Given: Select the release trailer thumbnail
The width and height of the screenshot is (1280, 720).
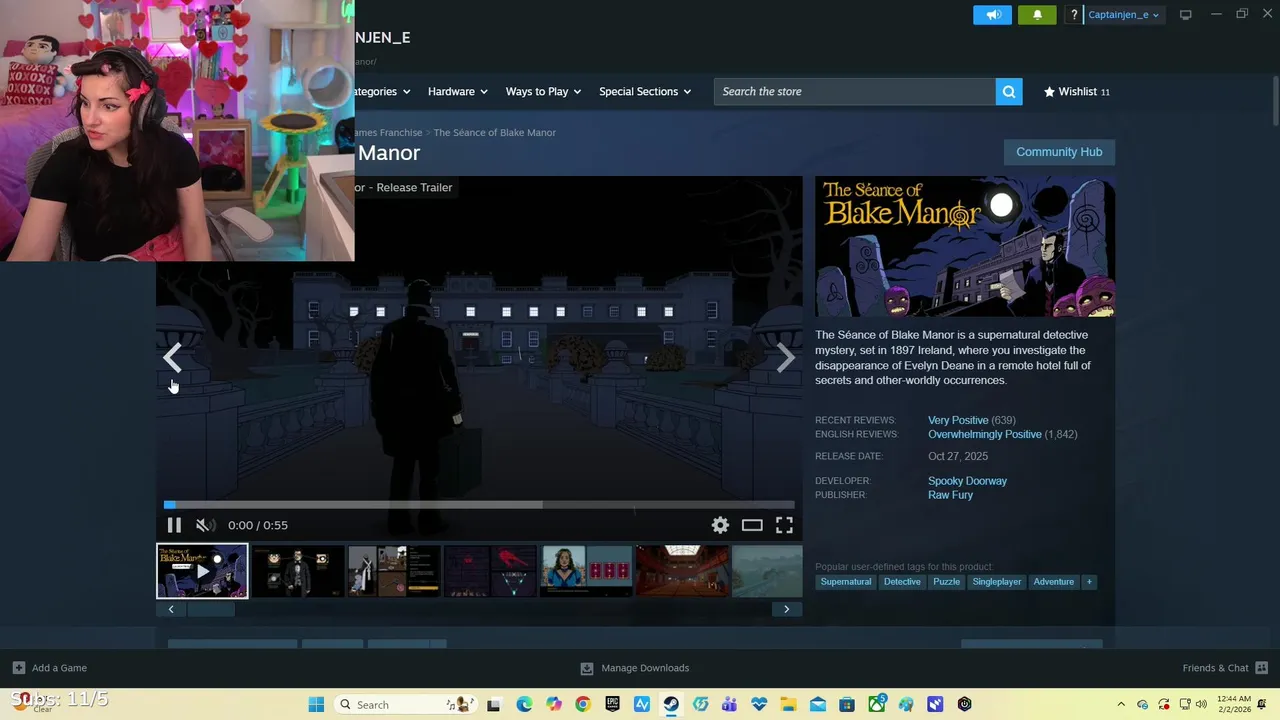Looking at the screenshot, I should tap(202, 571).
